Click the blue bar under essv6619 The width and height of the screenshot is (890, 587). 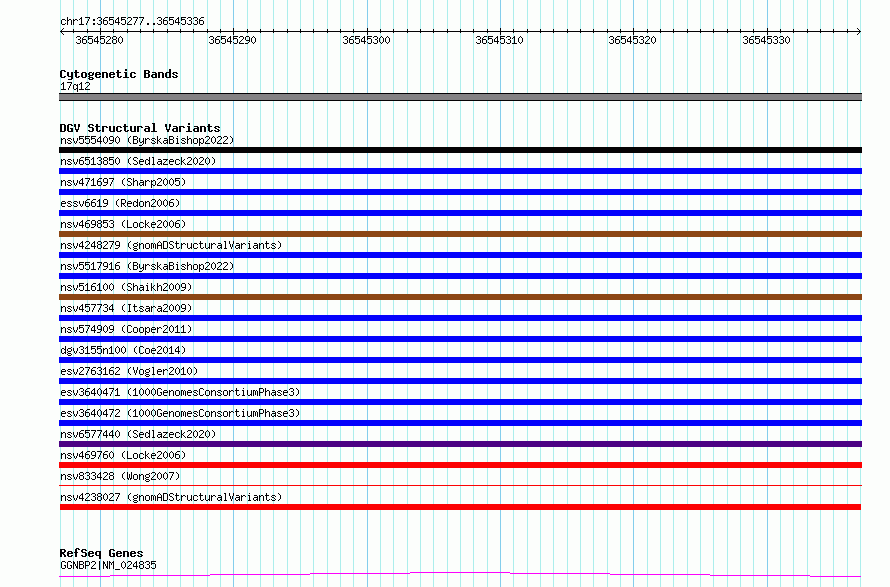coord(460,213)
